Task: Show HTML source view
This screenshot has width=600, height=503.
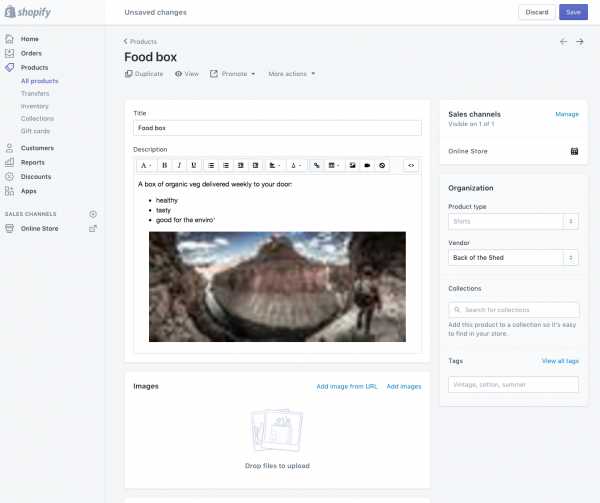Action: pos(411,165)
